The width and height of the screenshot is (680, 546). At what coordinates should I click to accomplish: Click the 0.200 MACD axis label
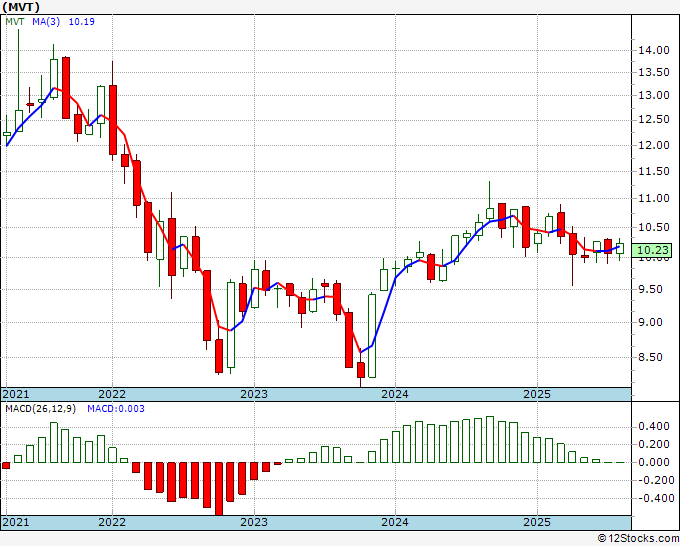[654, 445]
